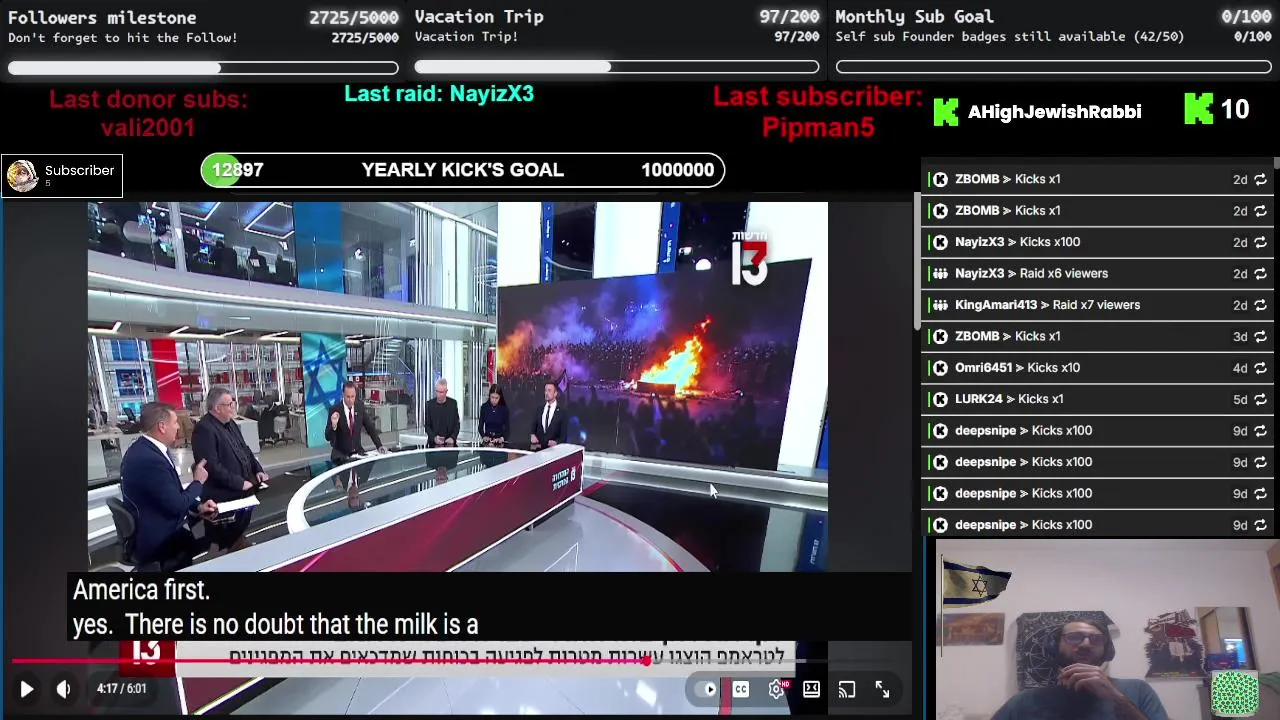
Task: Replay the NayizX3 Kicks x100 alert
Action: pos(1260,242)
